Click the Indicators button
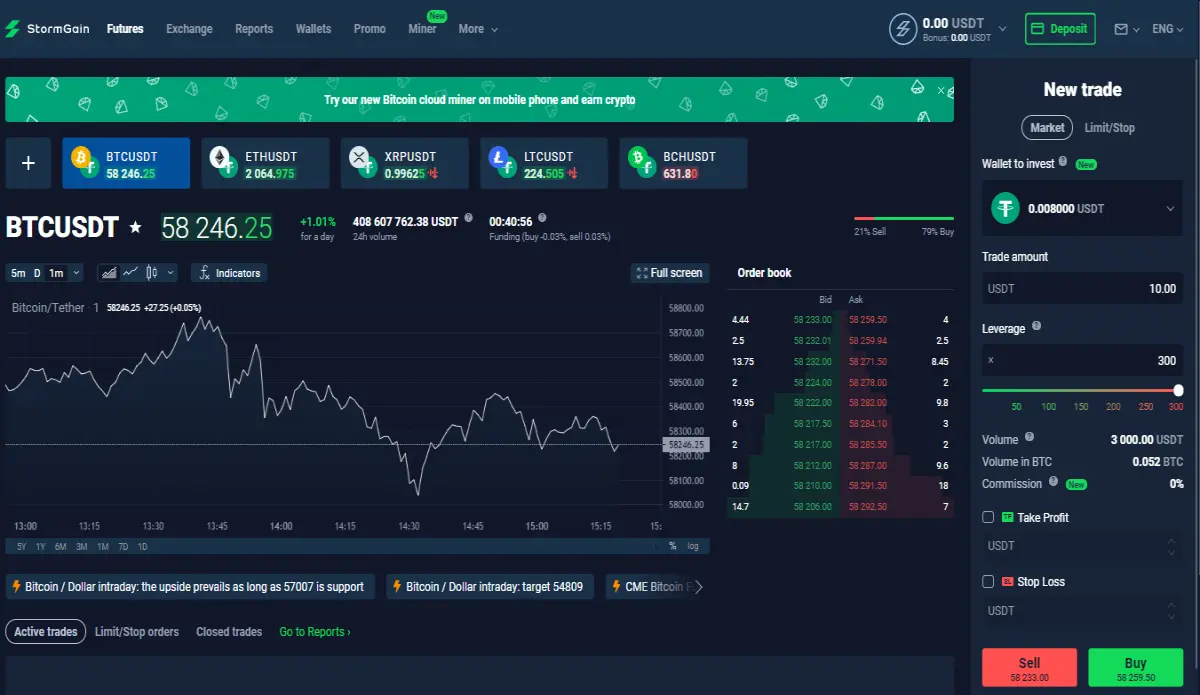 pos(228,273)
